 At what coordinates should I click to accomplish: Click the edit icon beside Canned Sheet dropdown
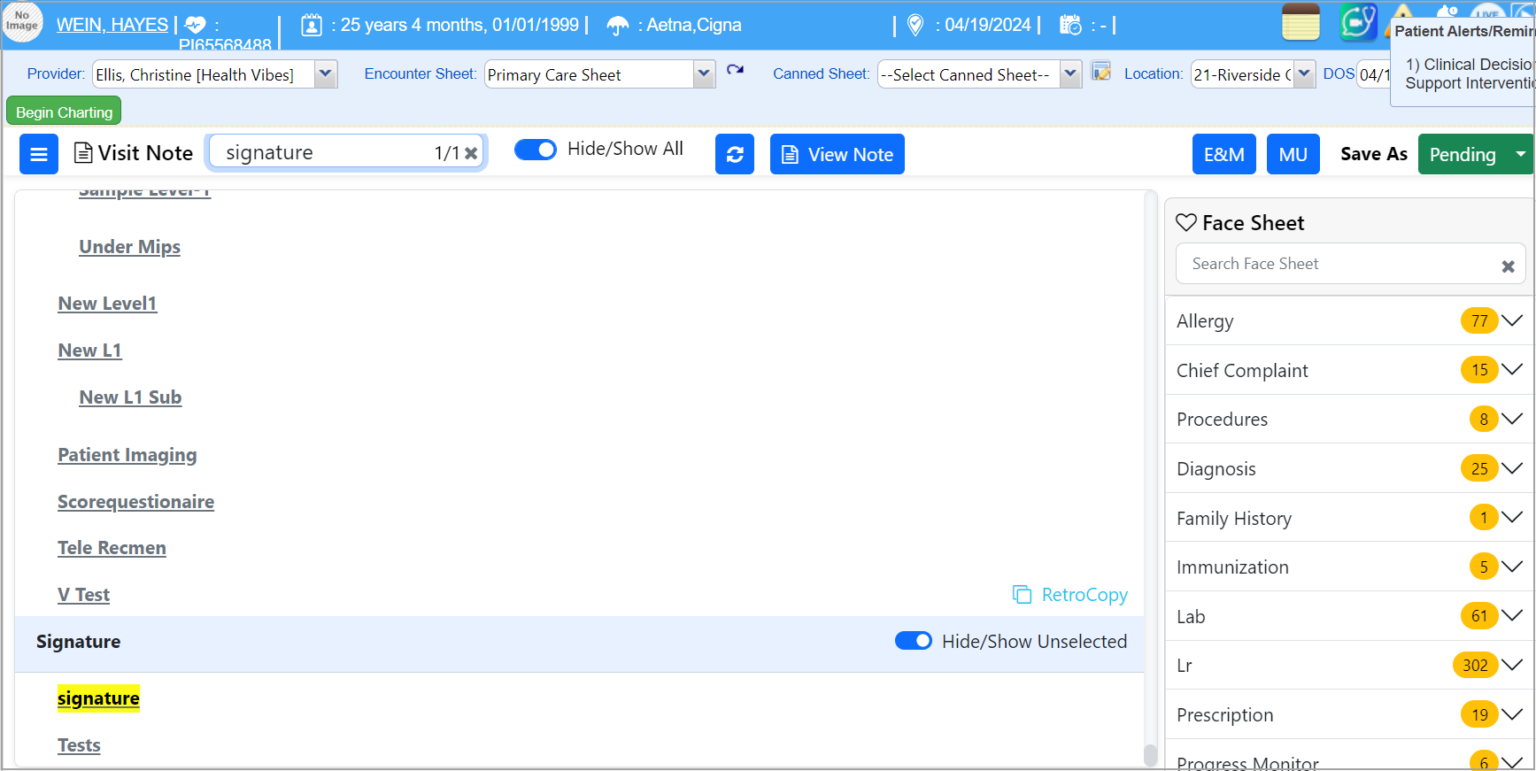click(x=1101, y=73)
